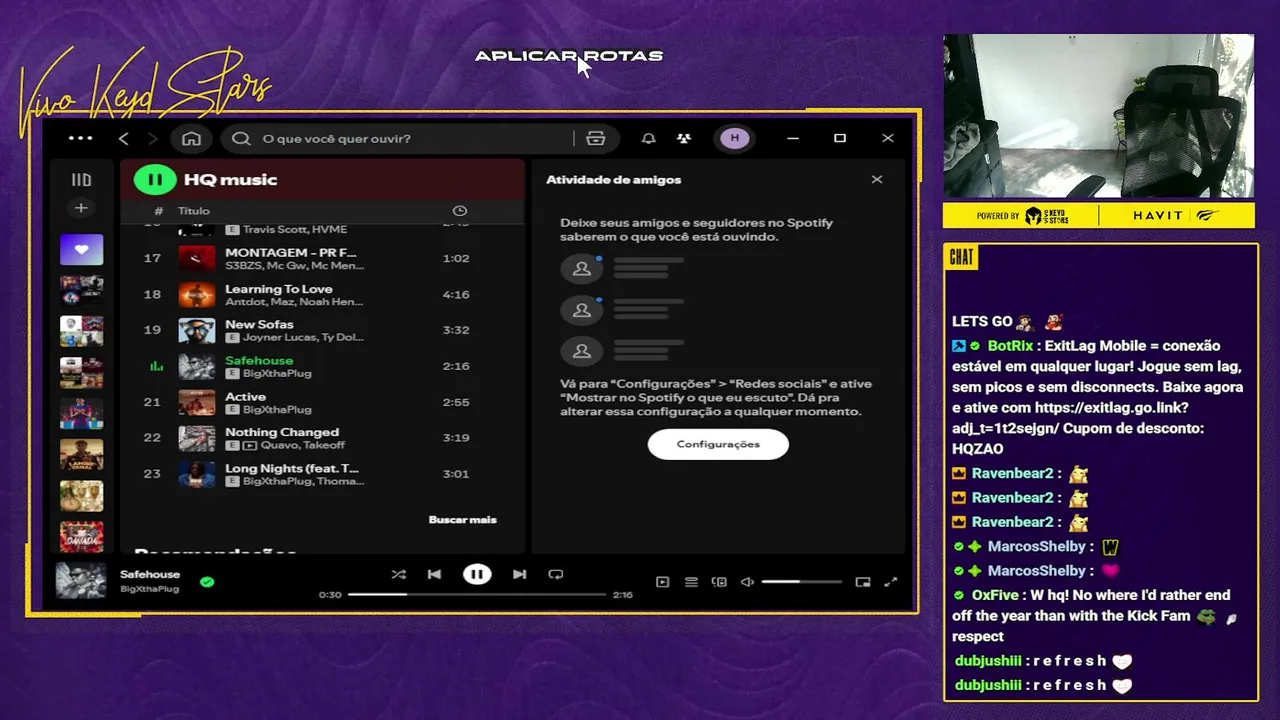Image resolution: width=1280 pixels, height=720 pixels.
Task: Open the album art for 'Learning To Love'
Action: click(197, 294)
